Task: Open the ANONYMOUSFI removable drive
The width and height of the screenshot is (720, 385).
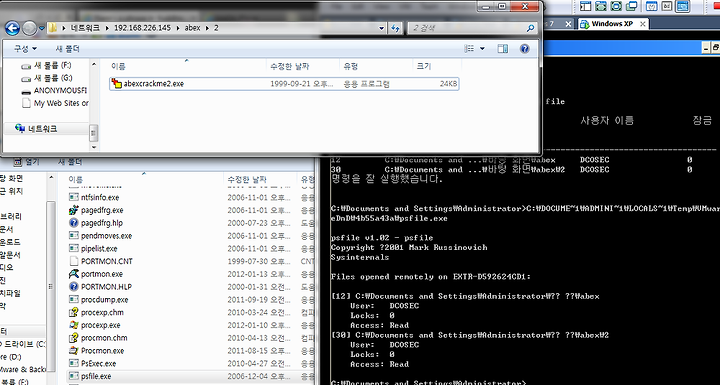Action: [x=54, y=91]
